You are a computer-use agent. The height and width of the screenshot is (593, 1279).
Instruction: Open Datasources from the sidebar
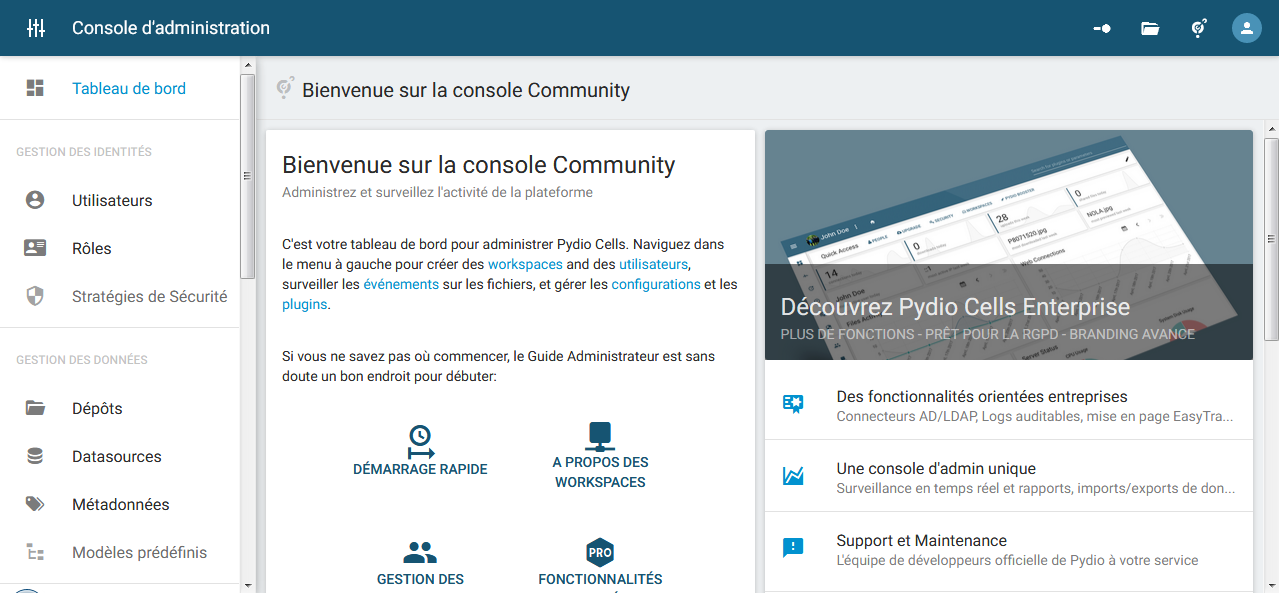(116, 456)
